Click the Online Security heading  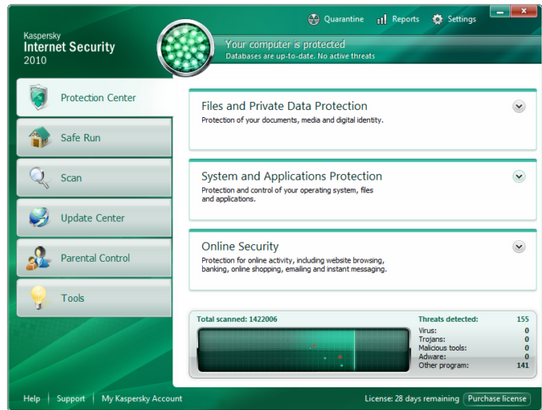click(x=240, y=246)
